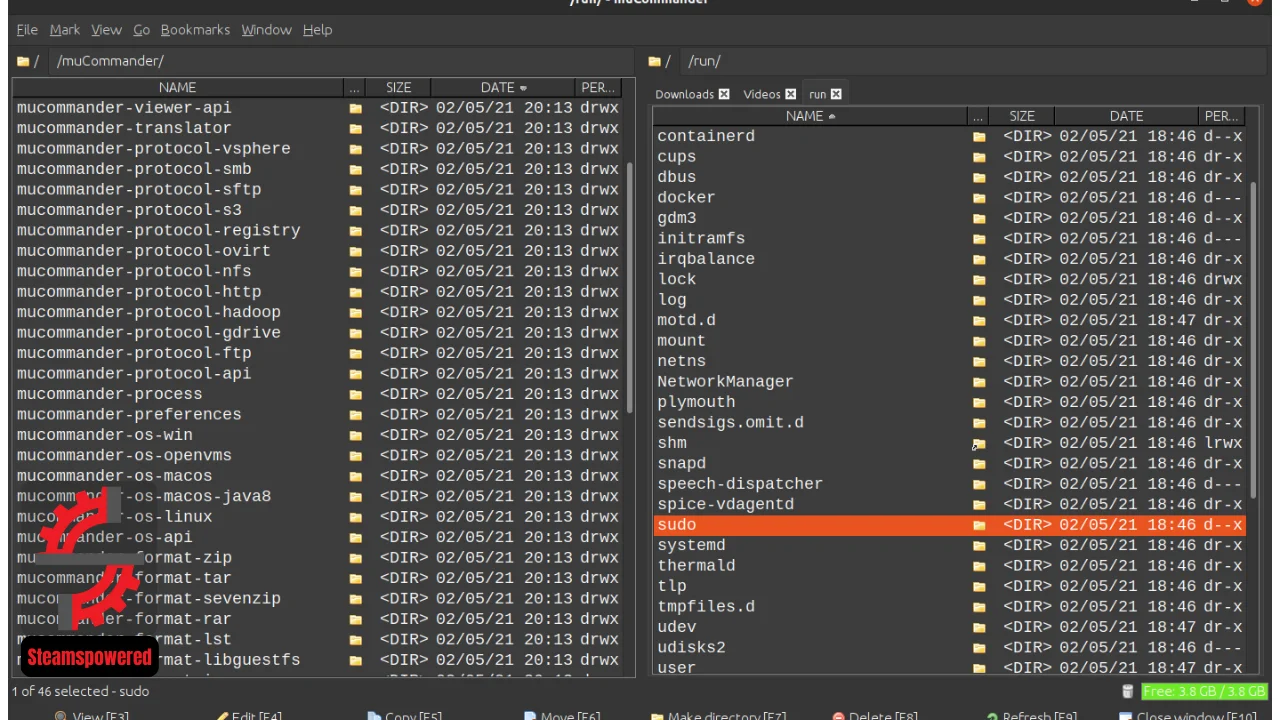Sort right panel by SIZE column
1280x720 pixels.
click(x=1022, y=116)
